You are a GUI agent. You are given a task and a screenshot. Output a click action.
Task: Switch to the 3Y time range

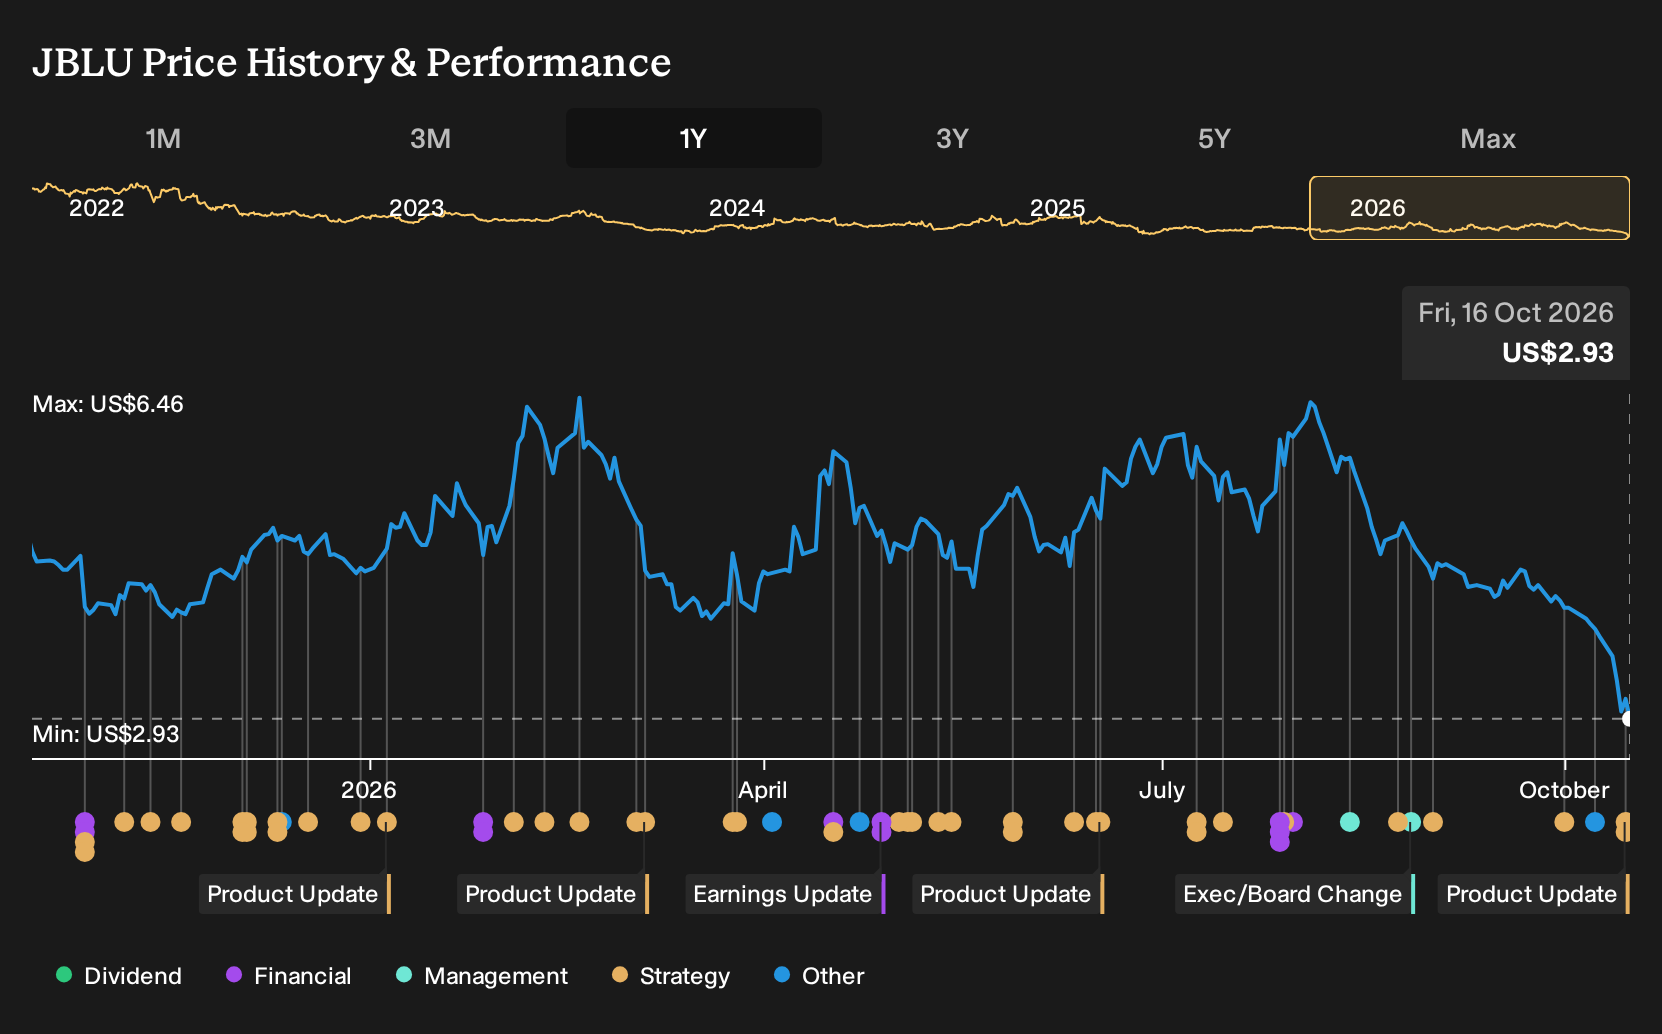point(952,139)
